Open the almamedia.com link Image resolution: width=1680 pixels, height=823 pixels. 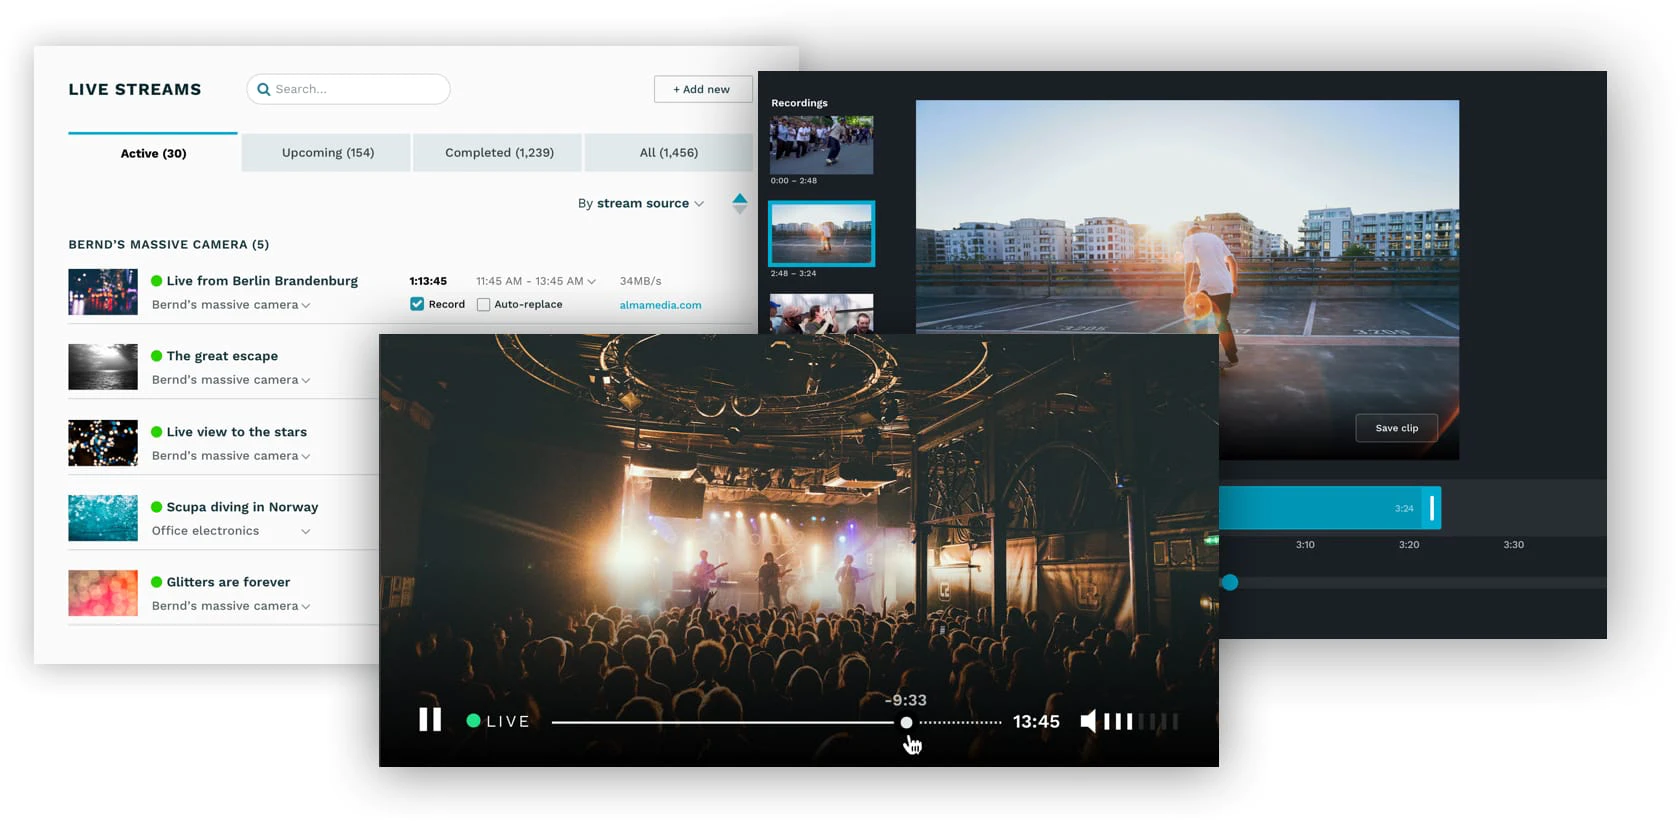[660, 305]
